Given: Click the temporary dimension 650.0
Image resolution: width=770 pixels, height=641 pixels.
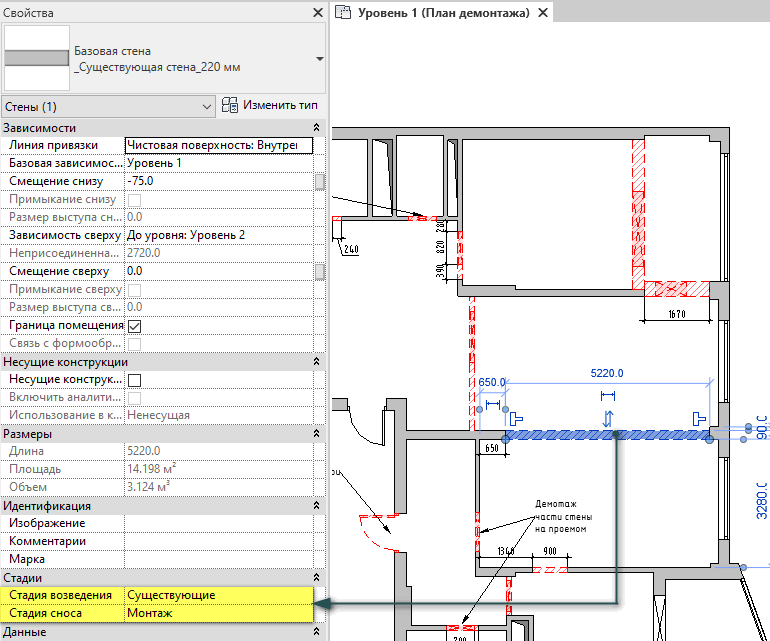Looking at the screenshot, I should coord(492,382).
